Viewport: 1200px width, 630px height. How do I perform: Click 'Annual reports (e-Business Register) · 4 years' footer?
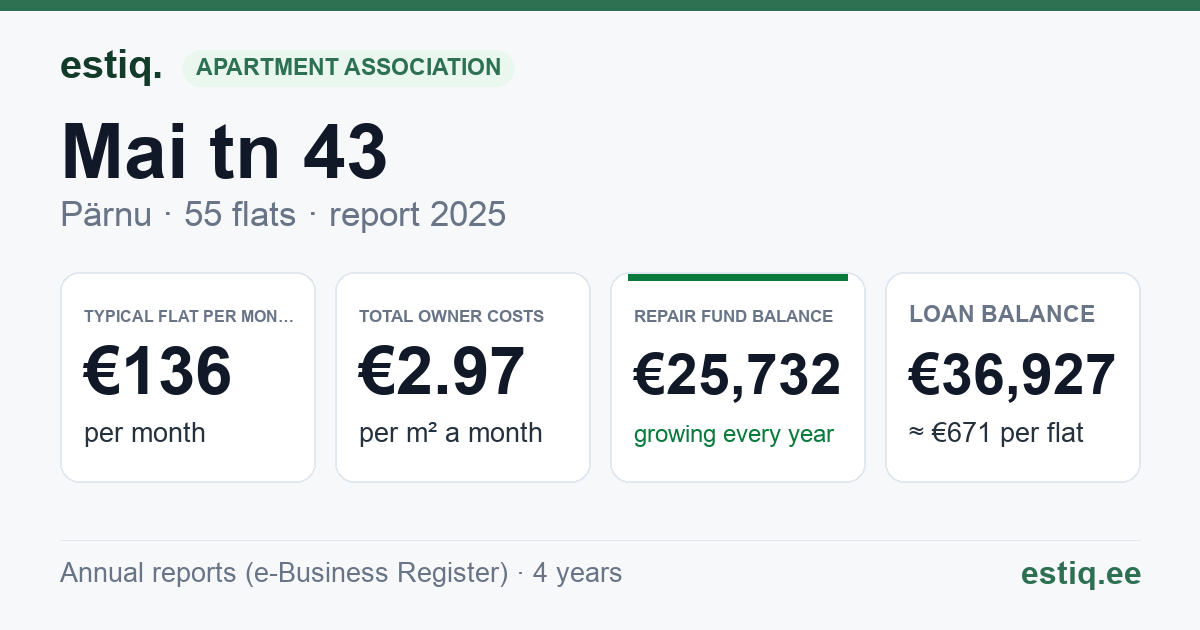(x=341, y=573)
